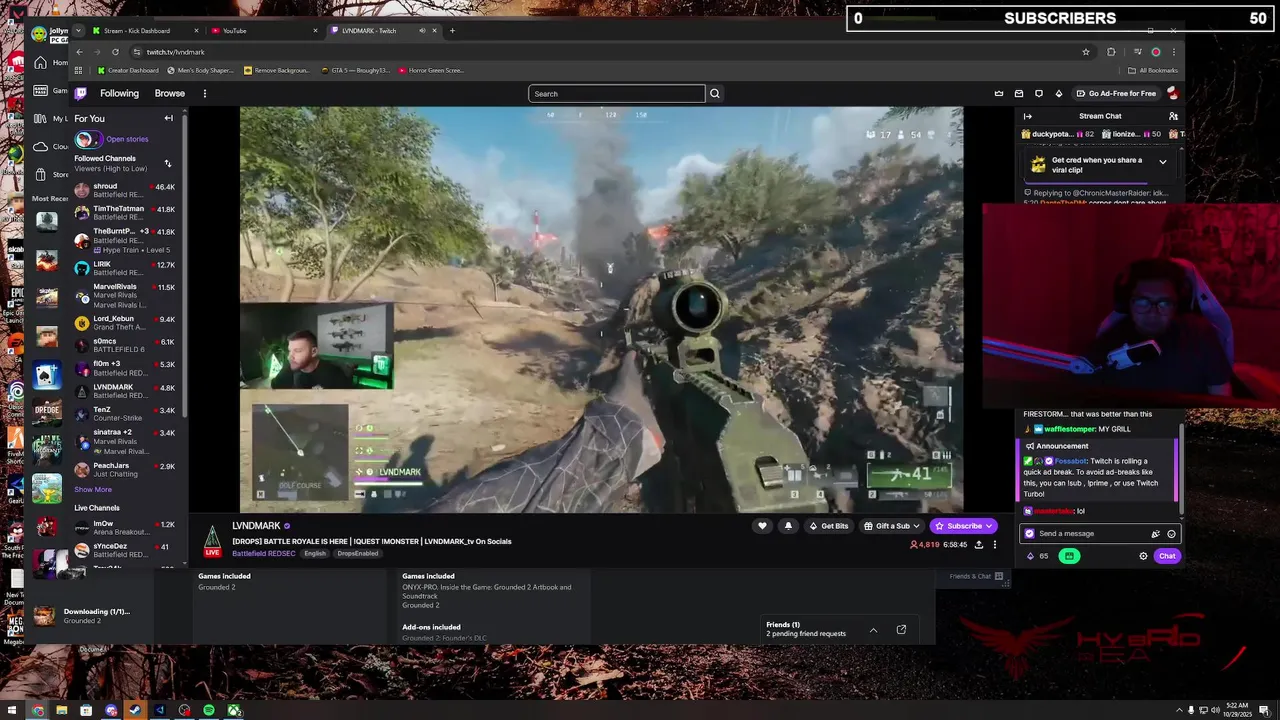Open the All Bookmarks folder

point(1152,71)
